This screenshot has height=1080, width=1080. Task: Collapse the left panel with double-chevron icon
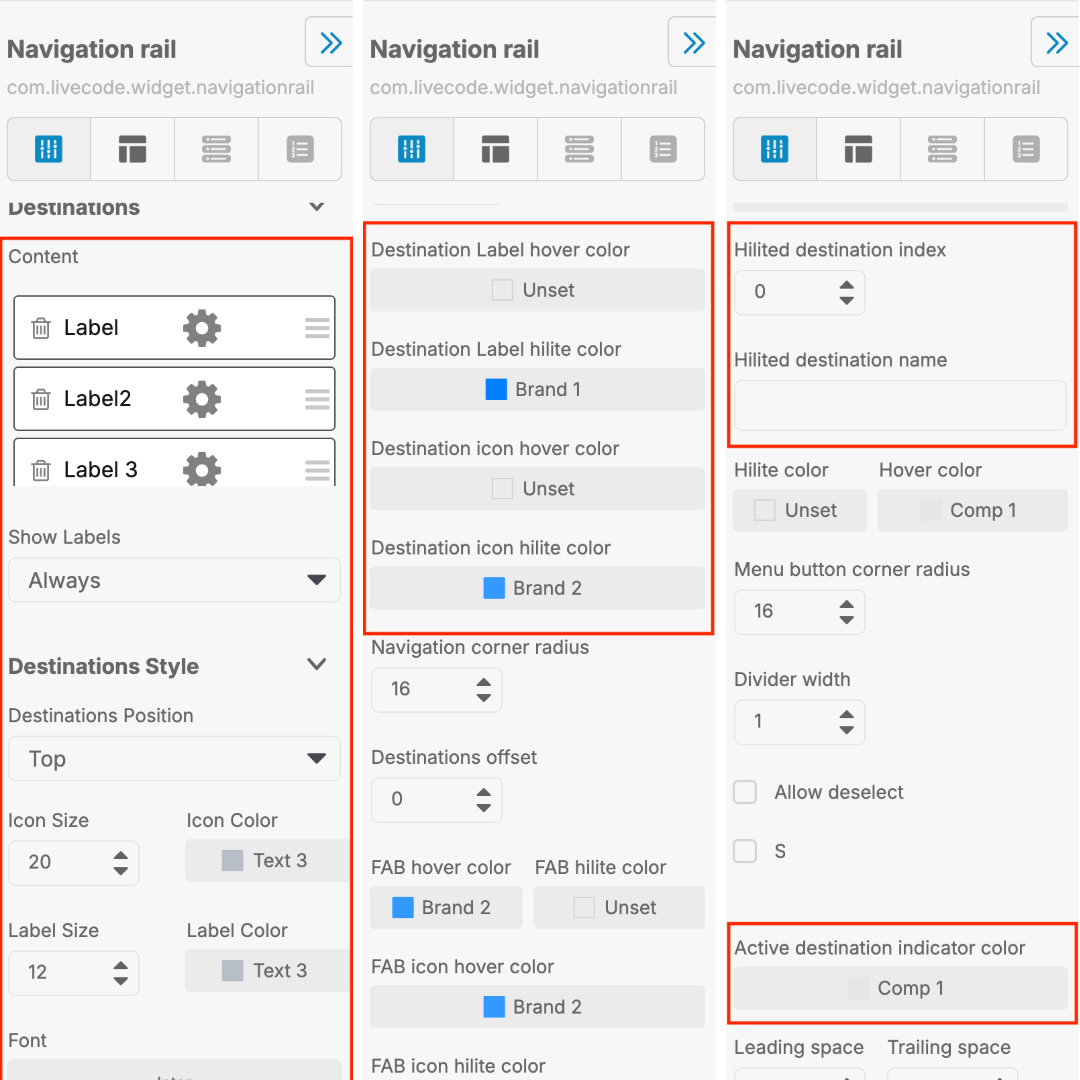click(x=331, y=43)
